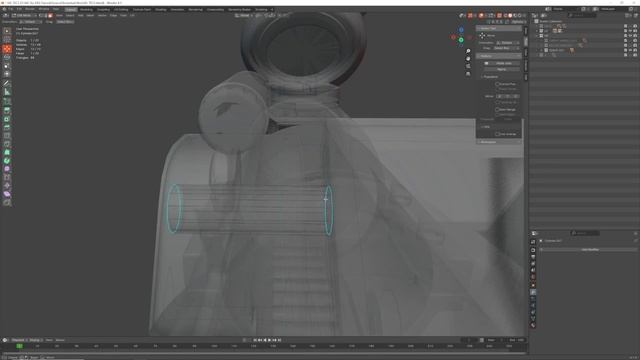This screenshot has height=360, width=640.
Task: Click the green Y axis gizmo
Action: pos(461,40)
